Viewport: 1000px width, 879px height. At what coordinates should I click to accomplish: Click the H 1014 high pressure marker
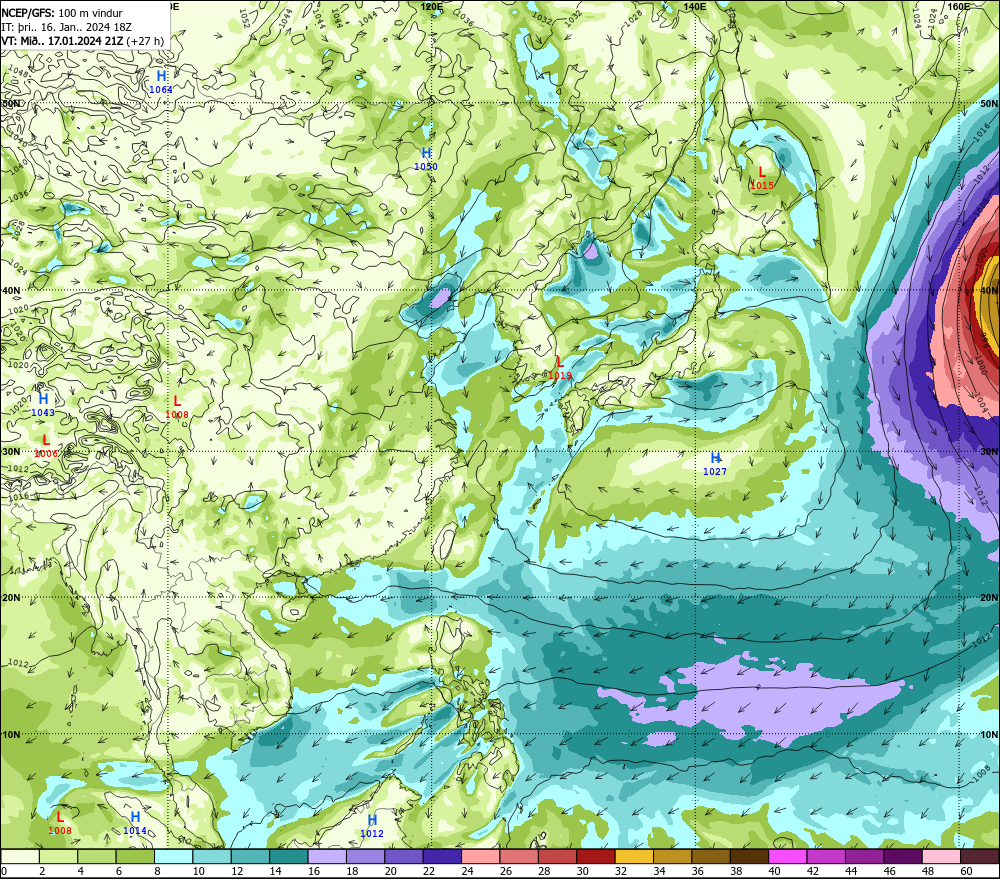coord(135,824)
